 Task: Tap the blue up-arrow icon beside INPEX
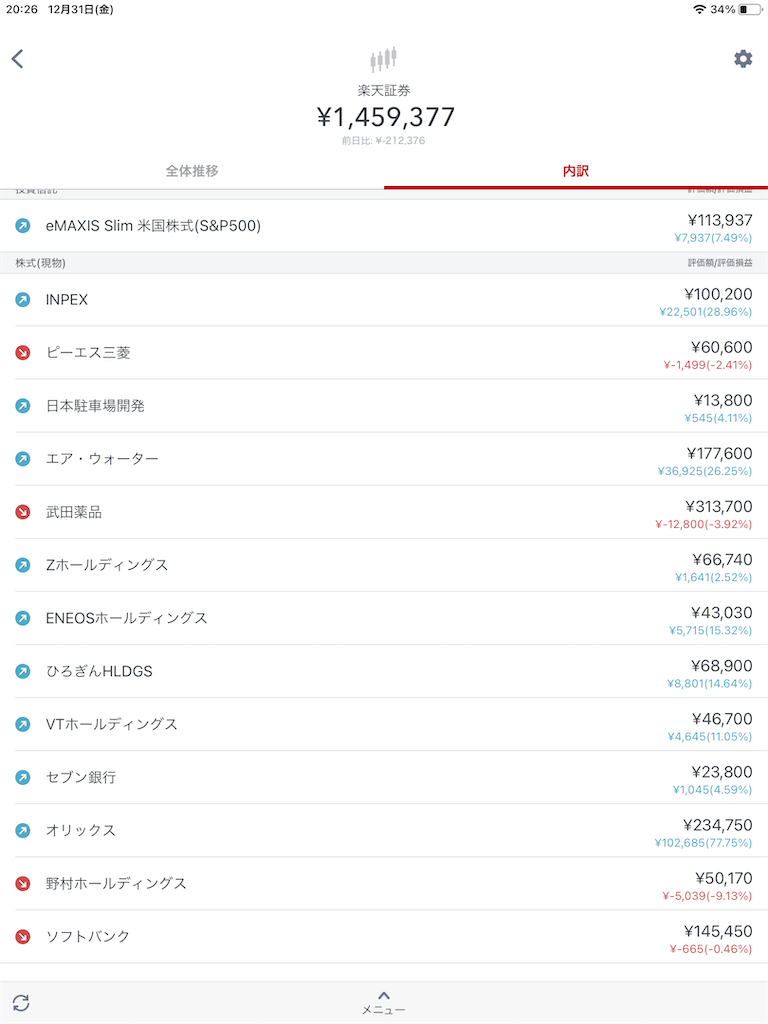(x=23, y=300)
